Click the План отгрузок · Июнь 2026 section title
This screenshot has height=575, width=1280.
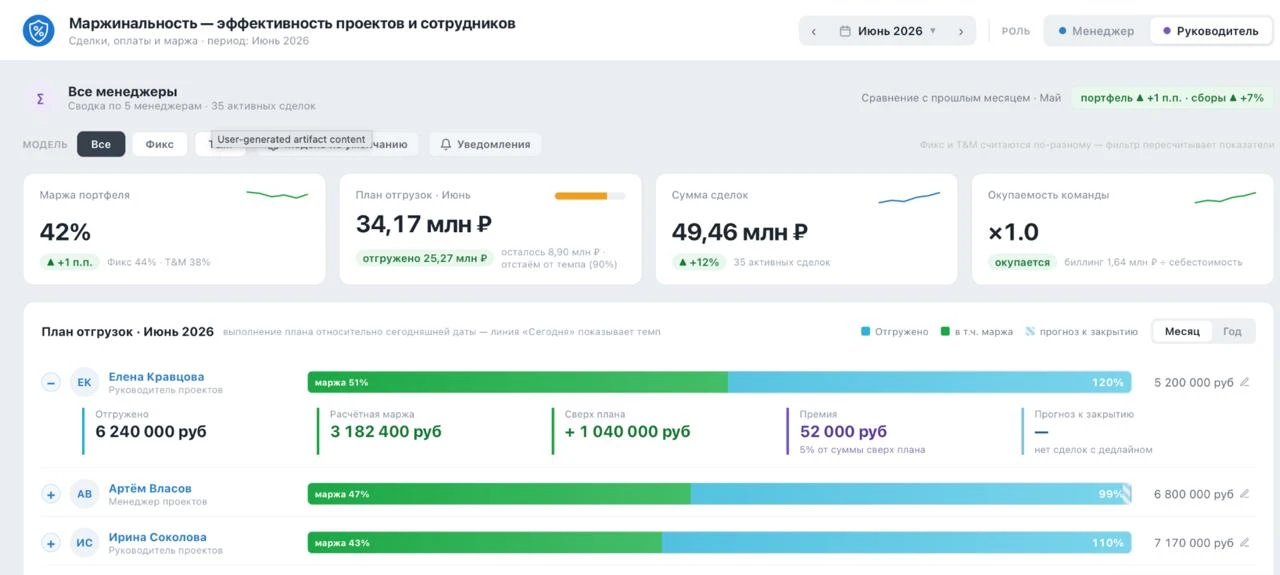[128, 332]
